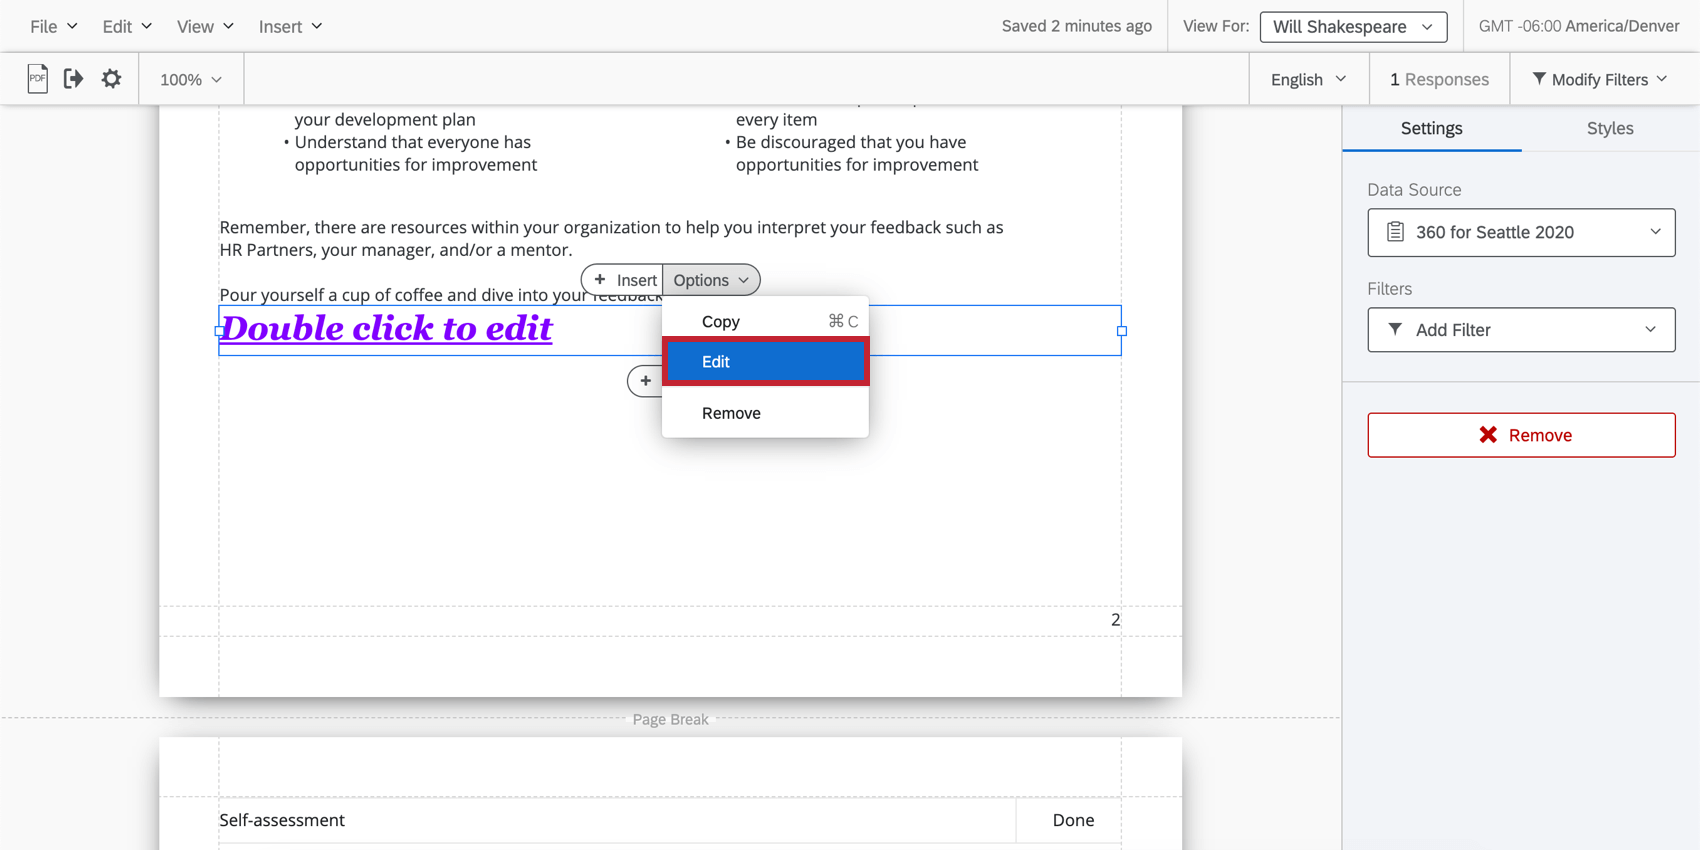Click the GMT -06:00 America/Denver timezone text
The image size is (1700, 850).
(x=1579, y=27)
